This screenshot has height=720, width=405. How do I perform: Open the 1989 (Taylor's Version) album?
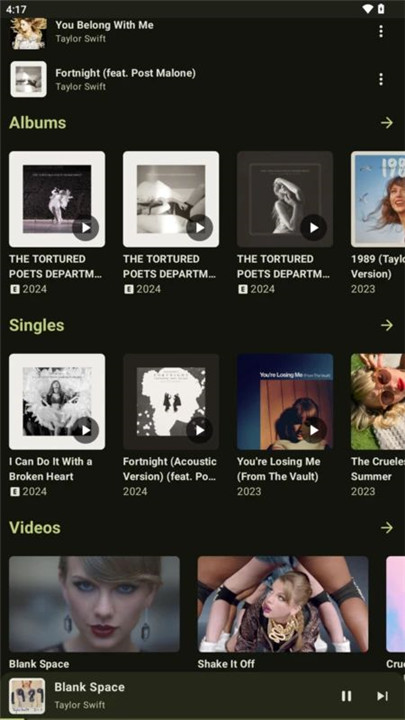click(x=378, y=199)
